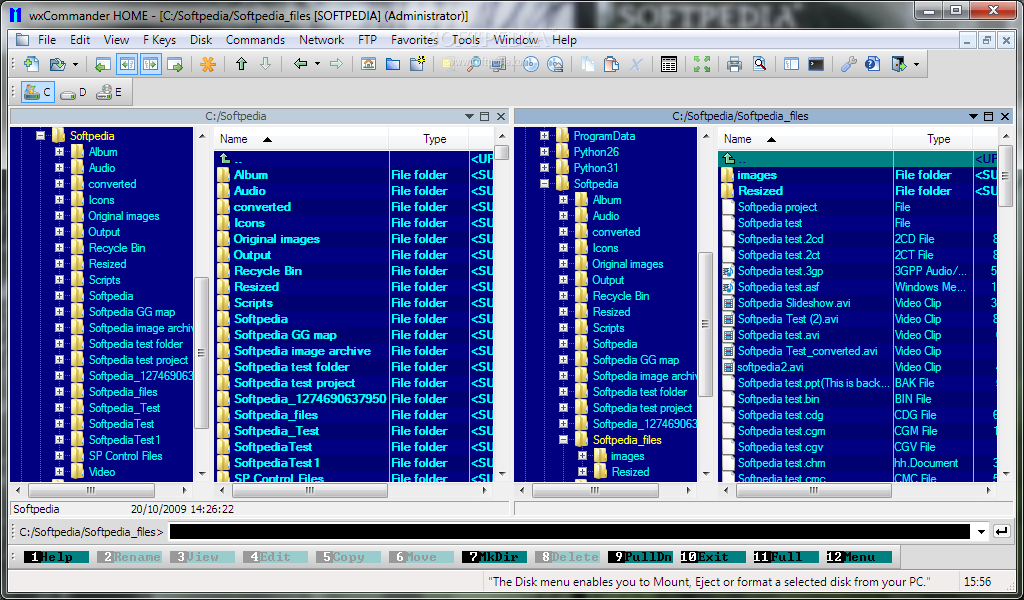Click the left file list Name column header
Viewport: 1024px width, 600px height.
[x=302, y=139]
